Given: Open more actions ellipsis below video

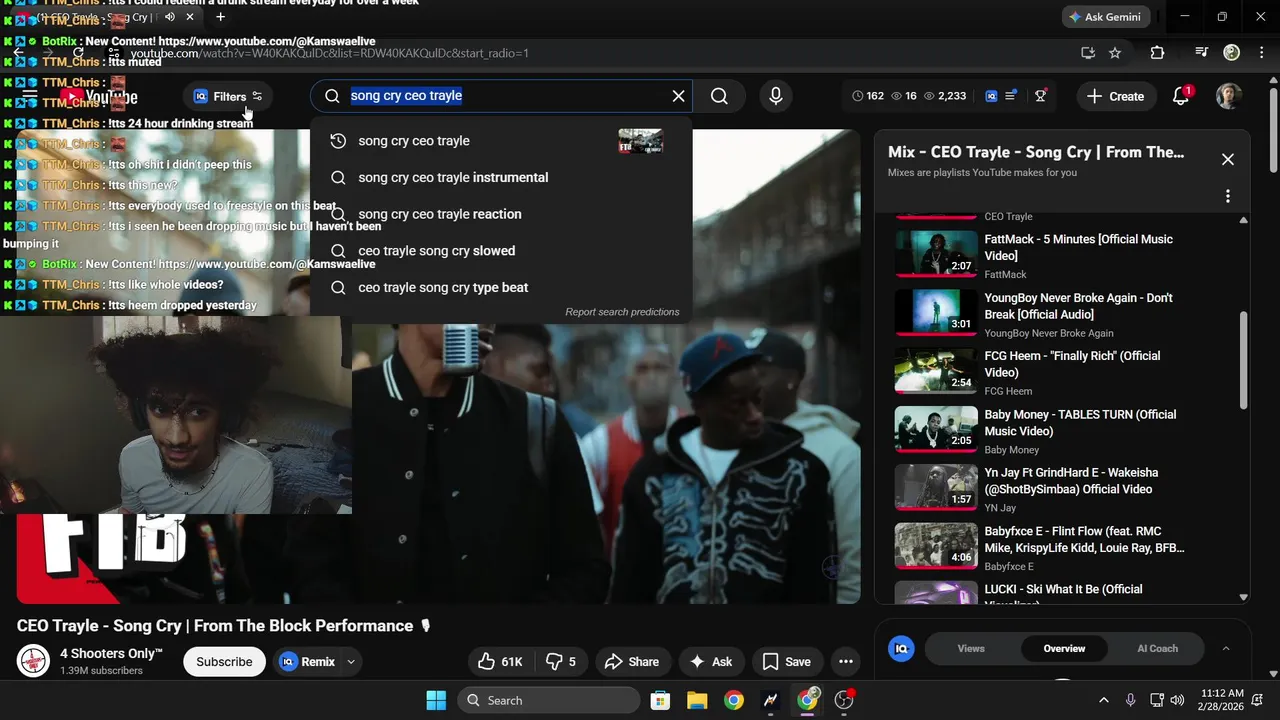Looking at the screenshot, I should pyautogui.click(x=845, y=661).
